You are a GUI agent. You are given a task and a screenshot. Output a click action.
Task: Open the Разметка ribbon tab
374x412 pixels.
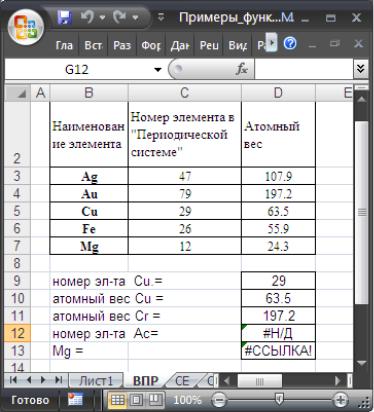pos(122,45)
